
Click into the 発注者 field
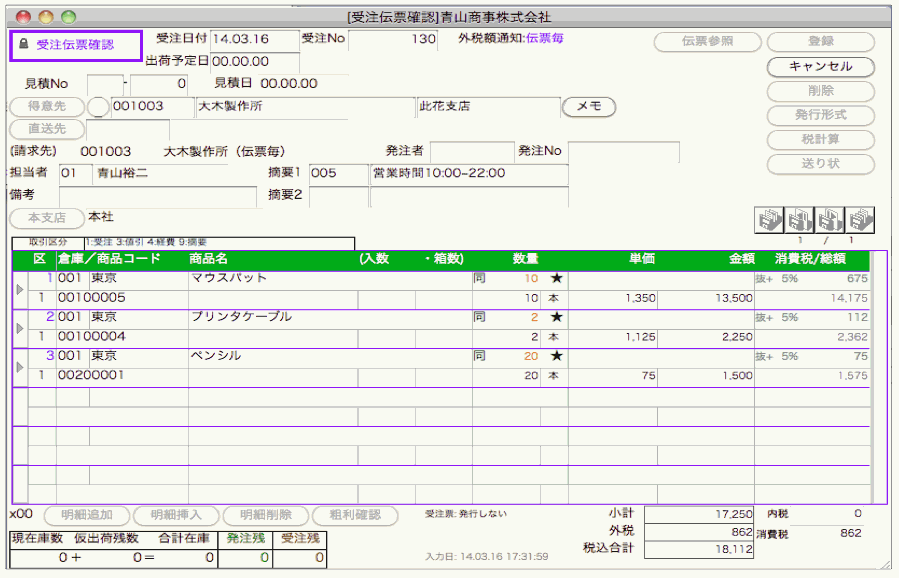pos(472,151)
